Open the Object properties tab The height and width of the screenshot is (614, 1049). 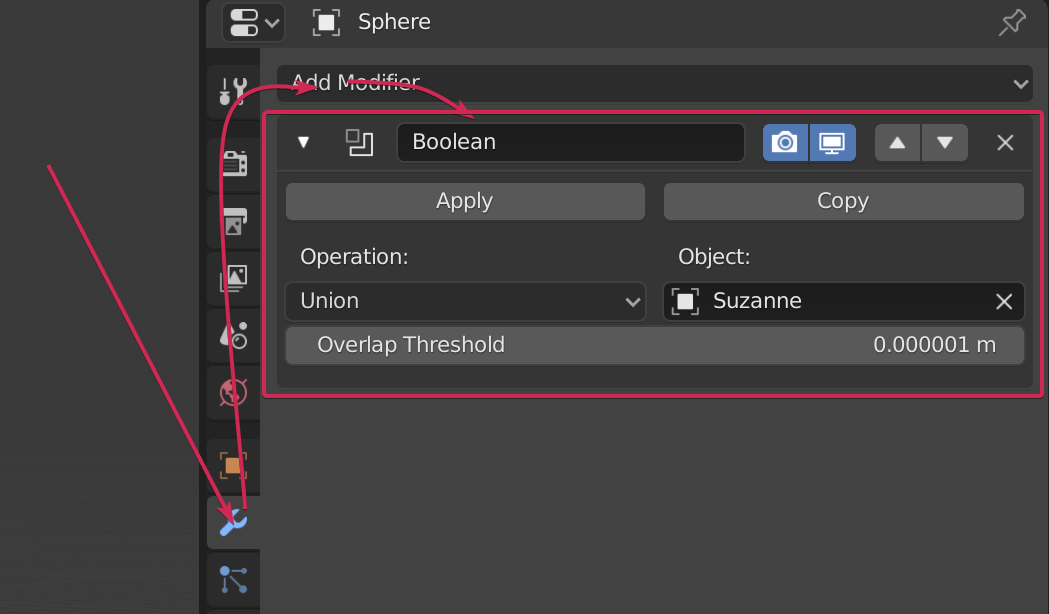pyautogui.click(x=232, y=464)
